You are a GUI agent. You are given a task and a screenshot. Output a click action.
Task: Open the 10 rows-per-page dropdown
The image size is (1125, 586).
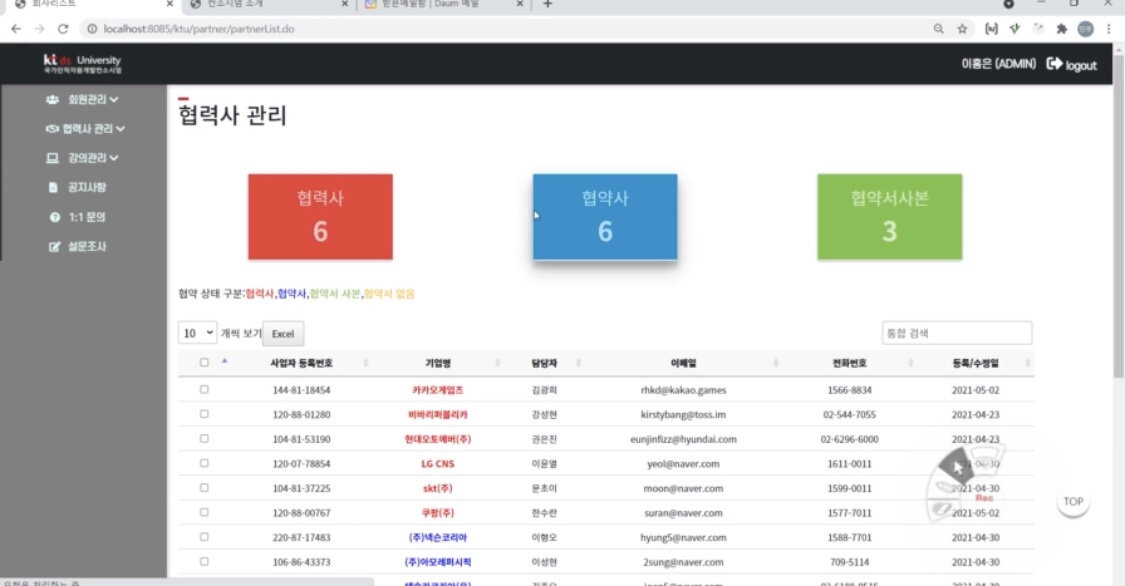pos(197,333)
